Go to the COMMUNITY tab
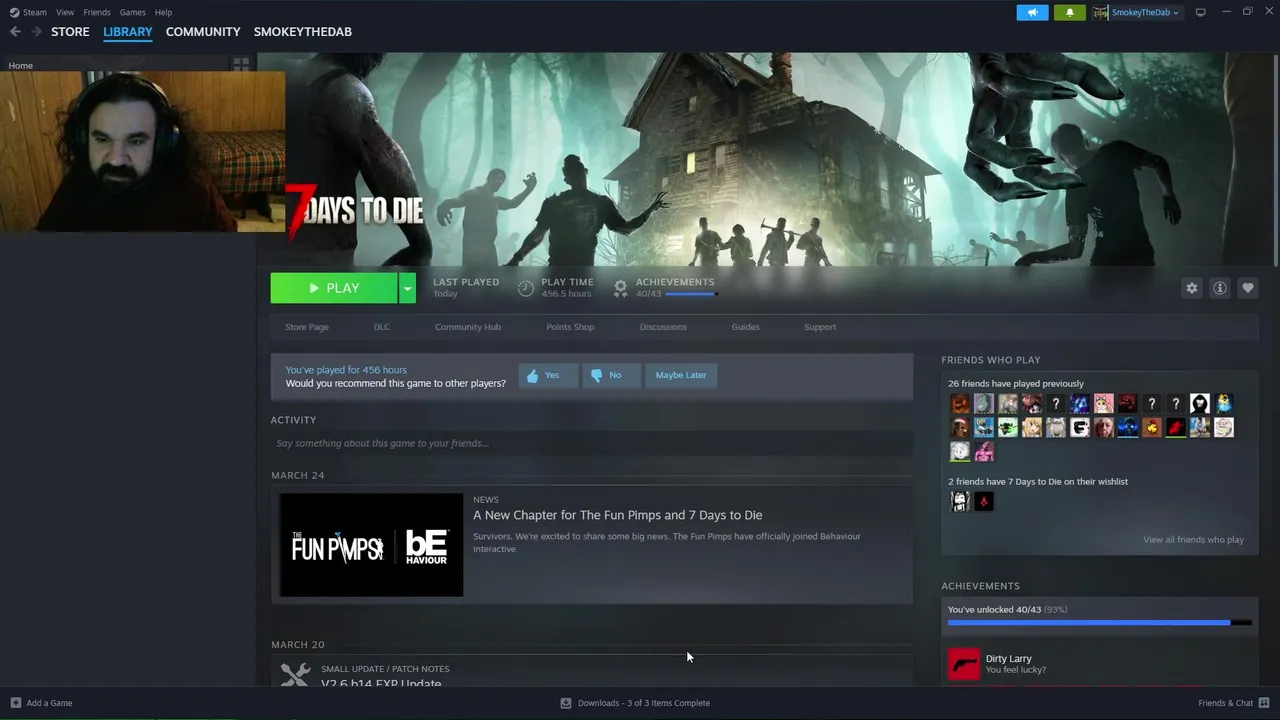 click(203, 32)
